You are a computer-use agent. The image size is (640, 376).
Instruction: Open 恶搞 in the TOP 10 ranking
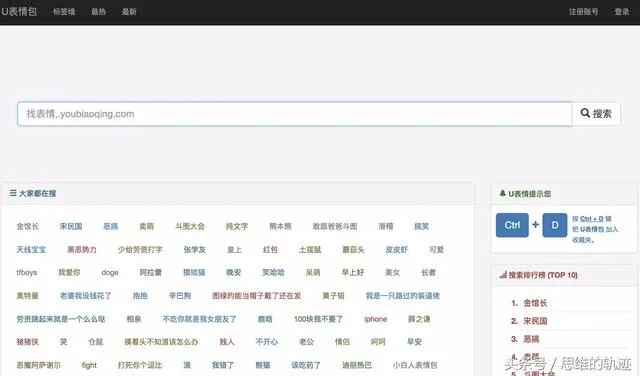click(x=531, y=339)
